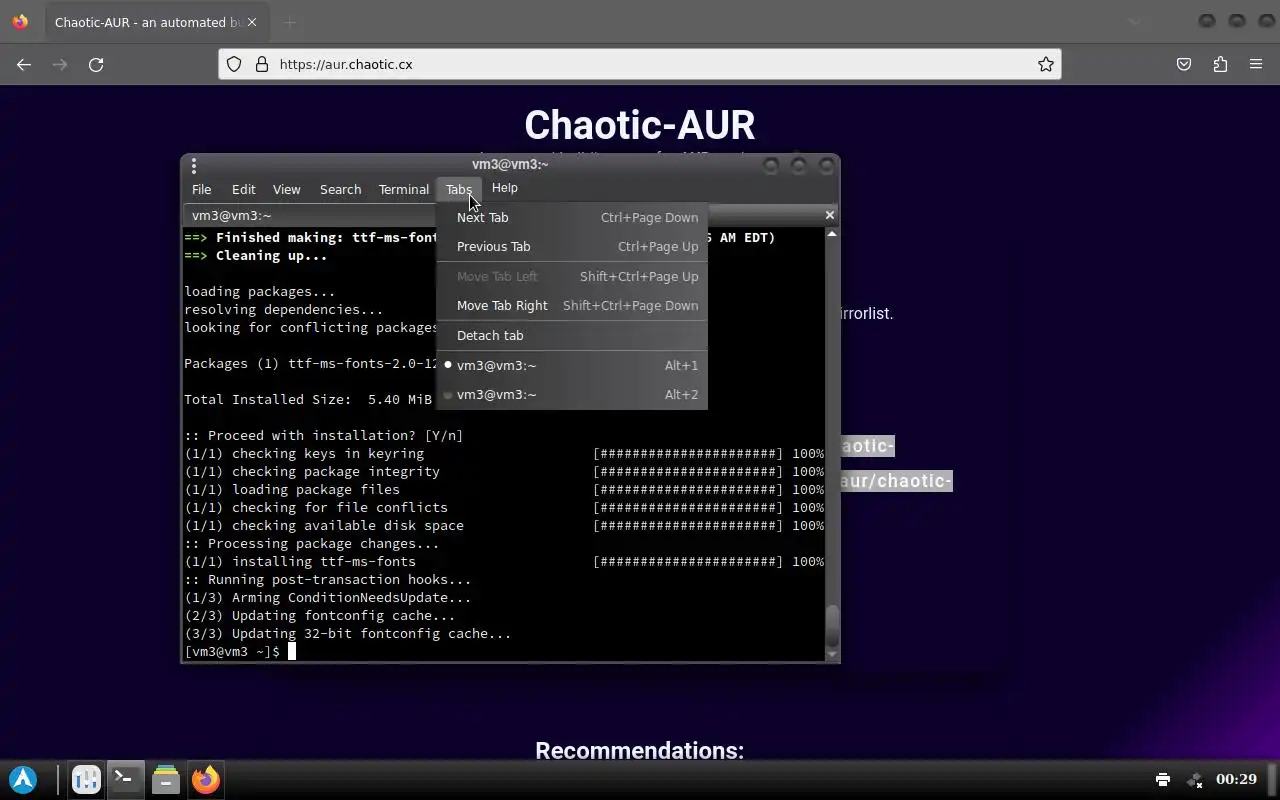Close the vm3@vm3:~ terminal tab with its X
The width and height of the screenshot is (1280, 800).
(x=829, y=215)
